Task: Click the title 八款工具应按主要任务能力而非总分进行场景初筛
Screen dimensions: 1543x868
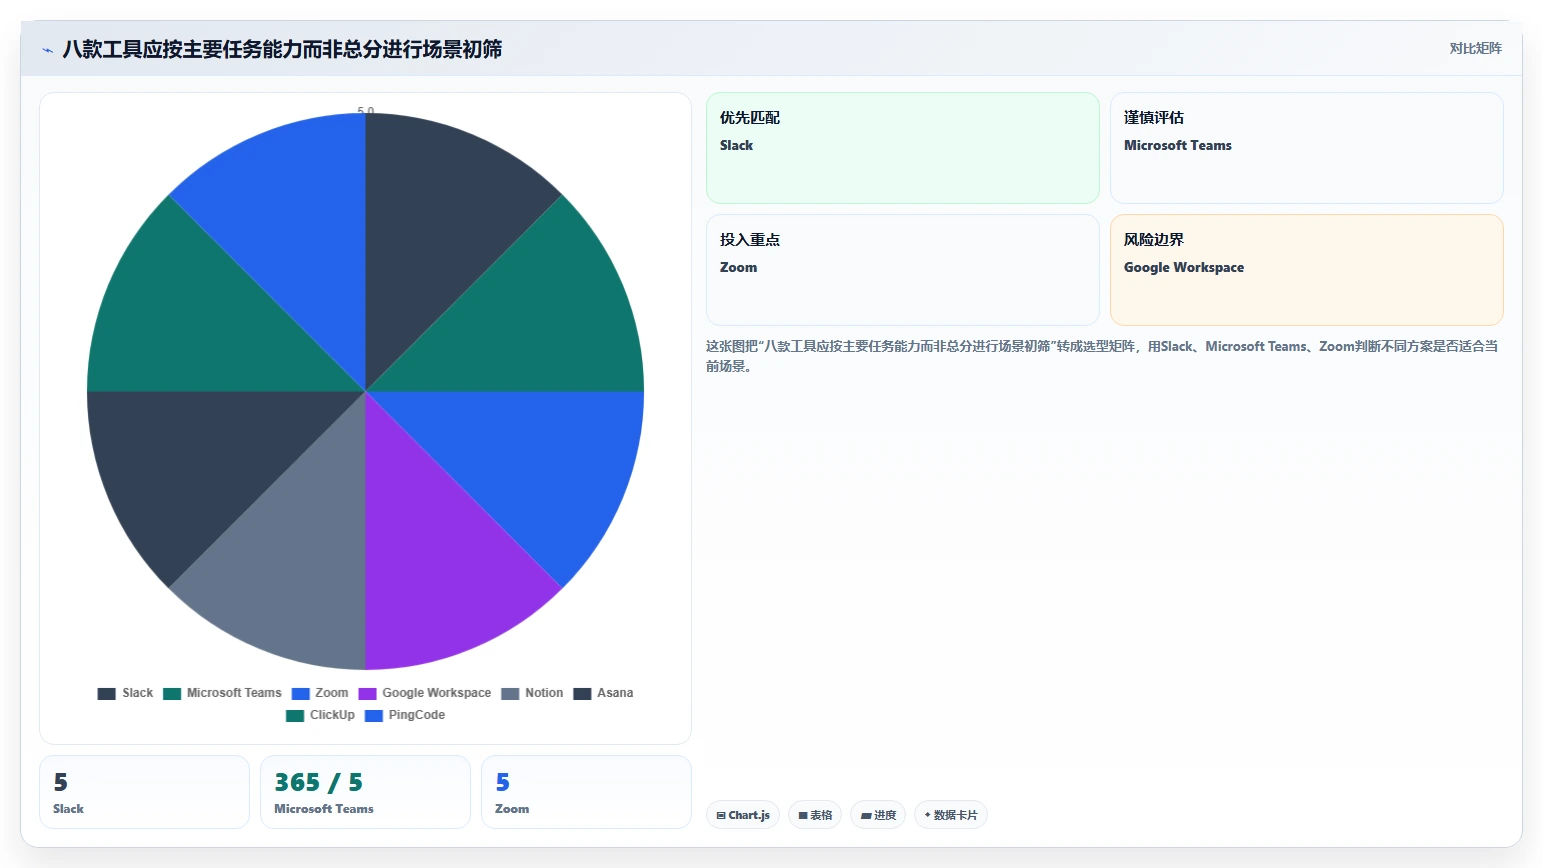Action: (x=282, y=49)
